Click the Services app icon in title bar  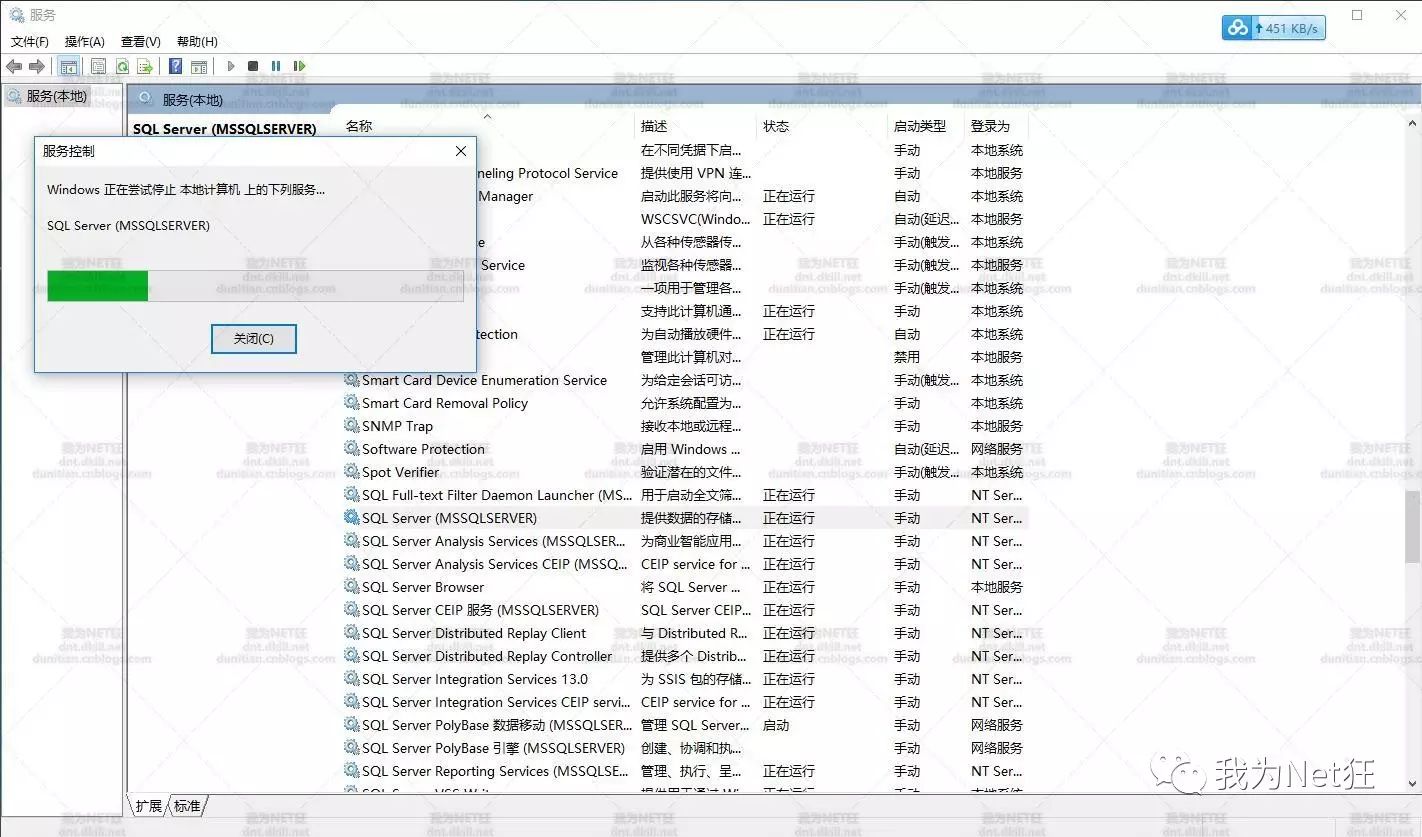(16, 14)
